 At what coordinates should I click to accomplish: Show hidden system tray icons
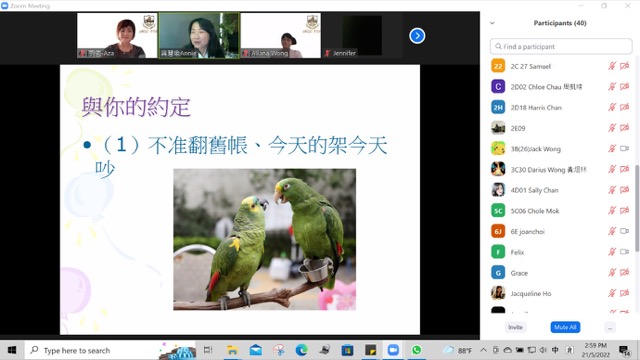(x=483, y=350)
